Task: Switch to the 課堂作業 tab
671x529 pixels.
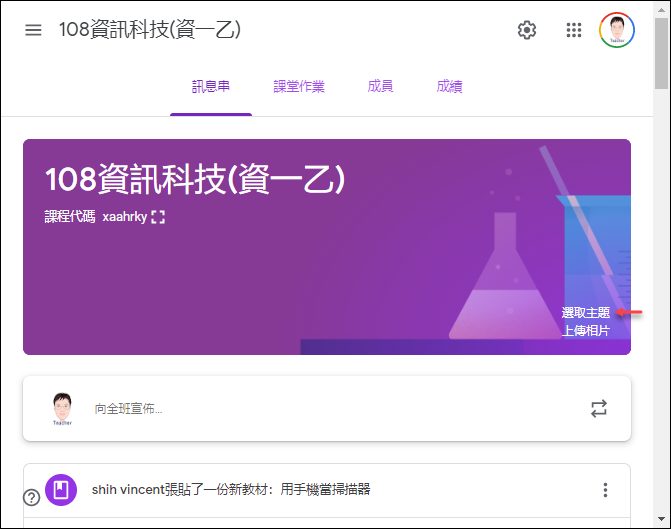Action: (299, 87)
